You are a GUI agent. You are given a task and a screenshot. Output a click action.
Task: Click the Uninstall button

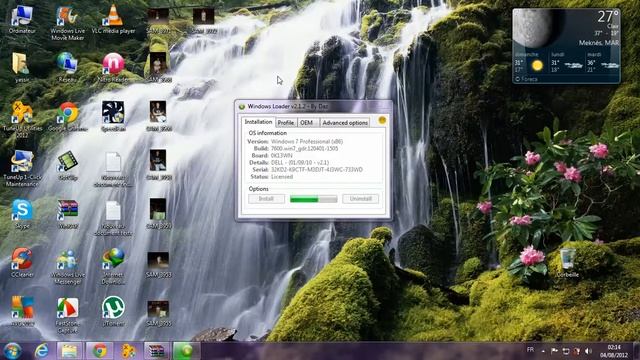[x=360, y=199]
